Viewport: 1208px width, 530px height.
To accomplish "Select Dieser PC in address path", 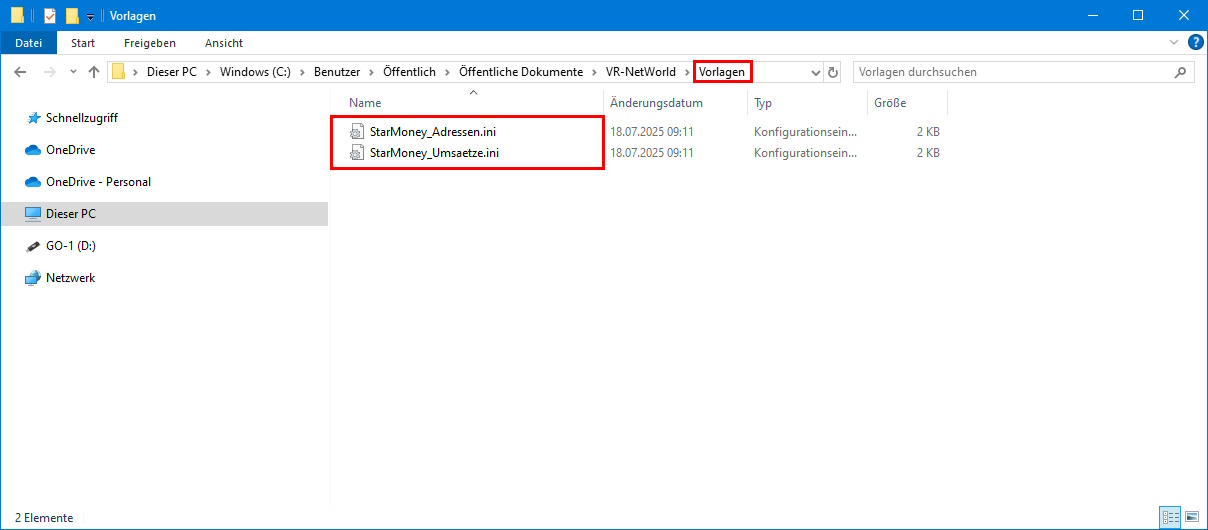I will (x=172, y=72).
